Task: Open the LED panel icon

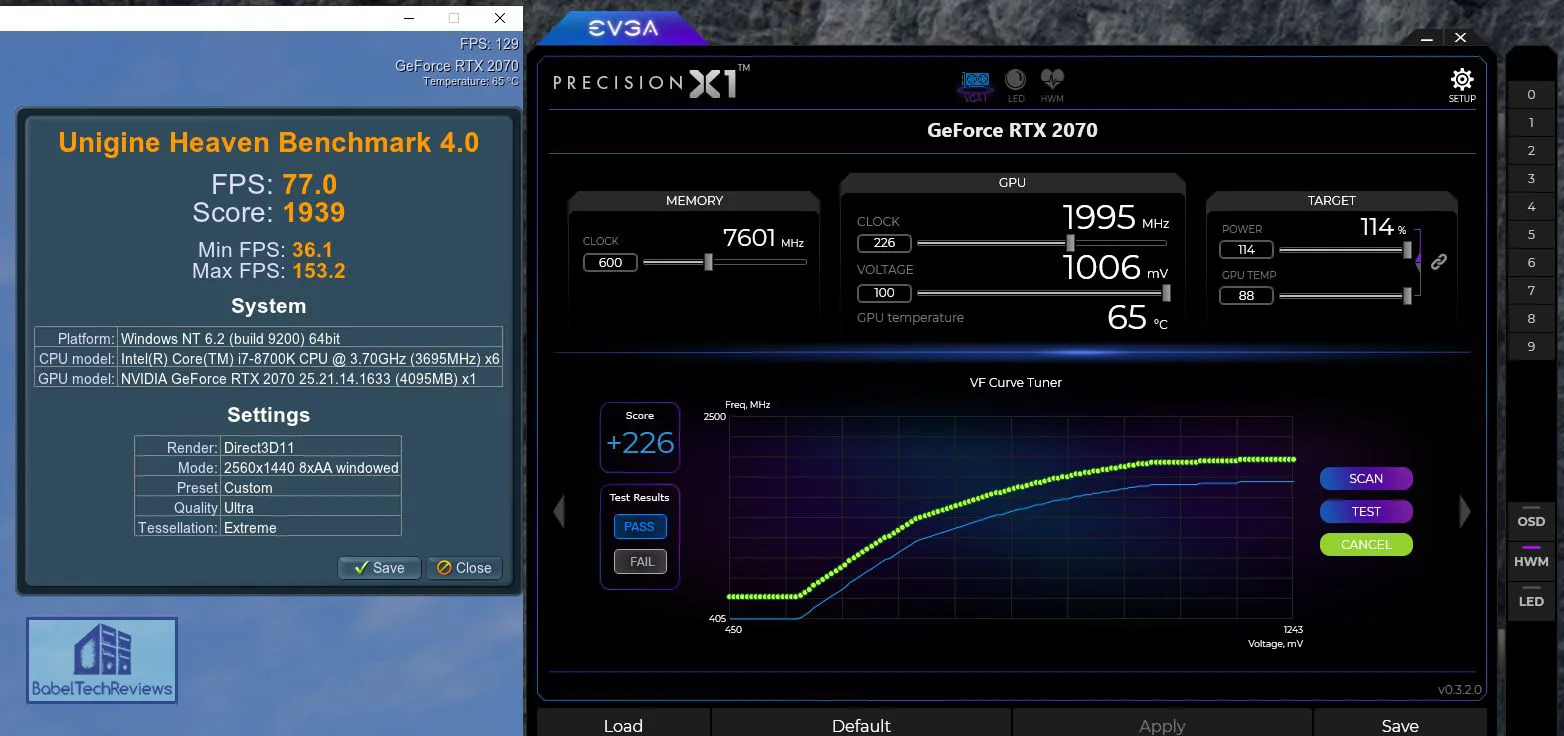Action: click(x=1016, y=85)
